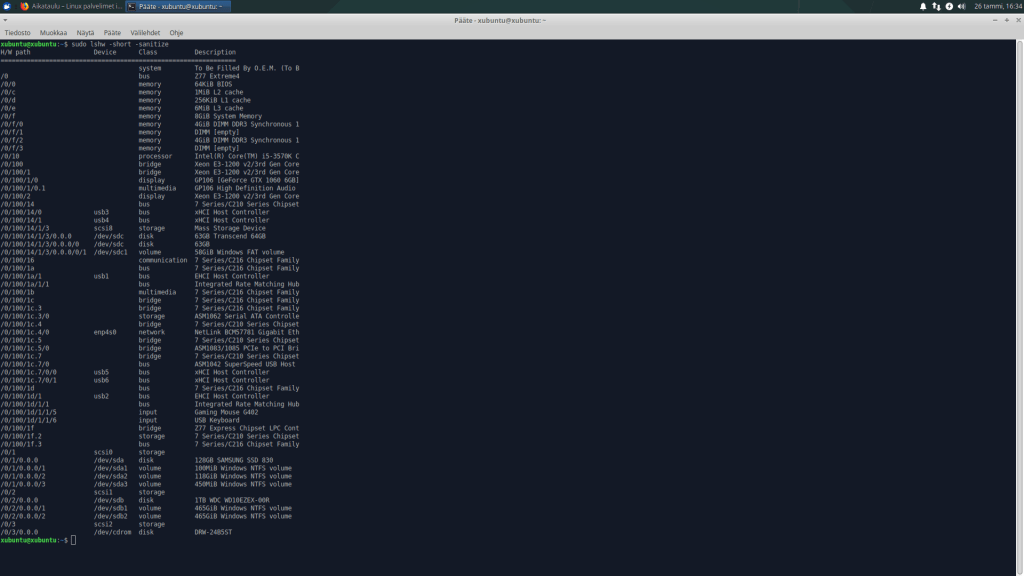Open the Pääte menu

[113, 32]
